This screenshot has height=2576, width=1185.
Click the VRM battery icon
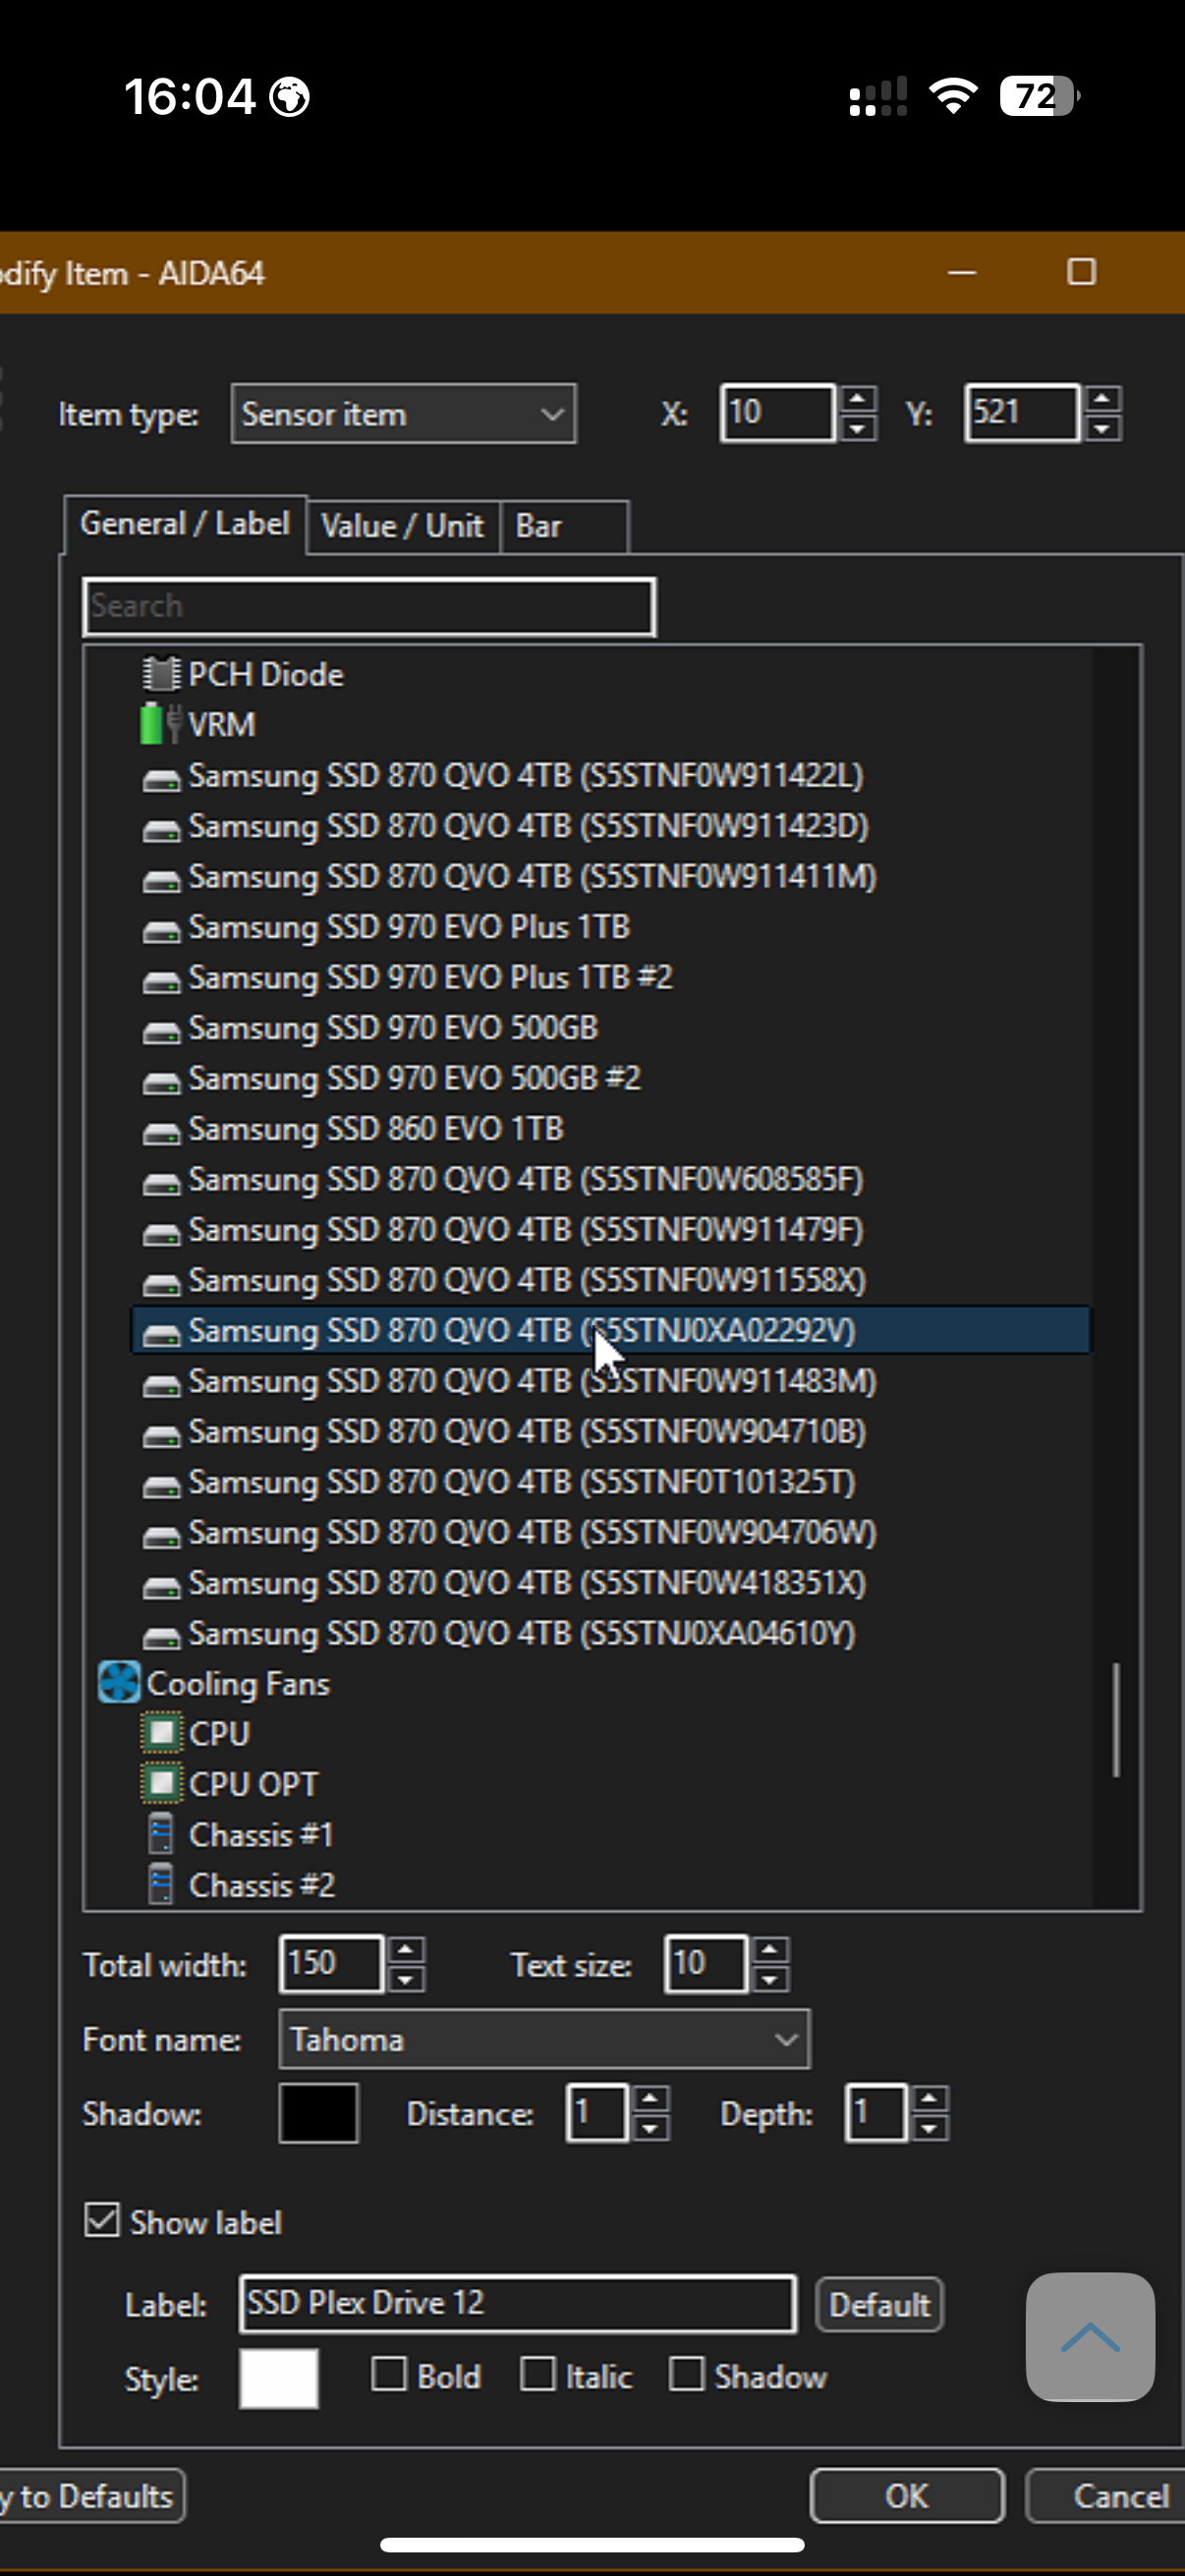[161, 724]
